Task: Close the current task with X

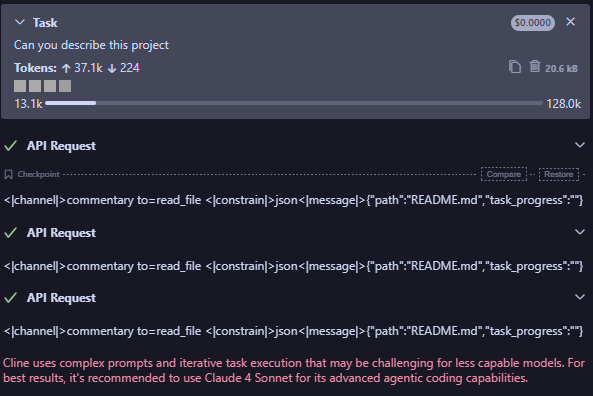Action: pyautogui.click(x=570, y=22)
